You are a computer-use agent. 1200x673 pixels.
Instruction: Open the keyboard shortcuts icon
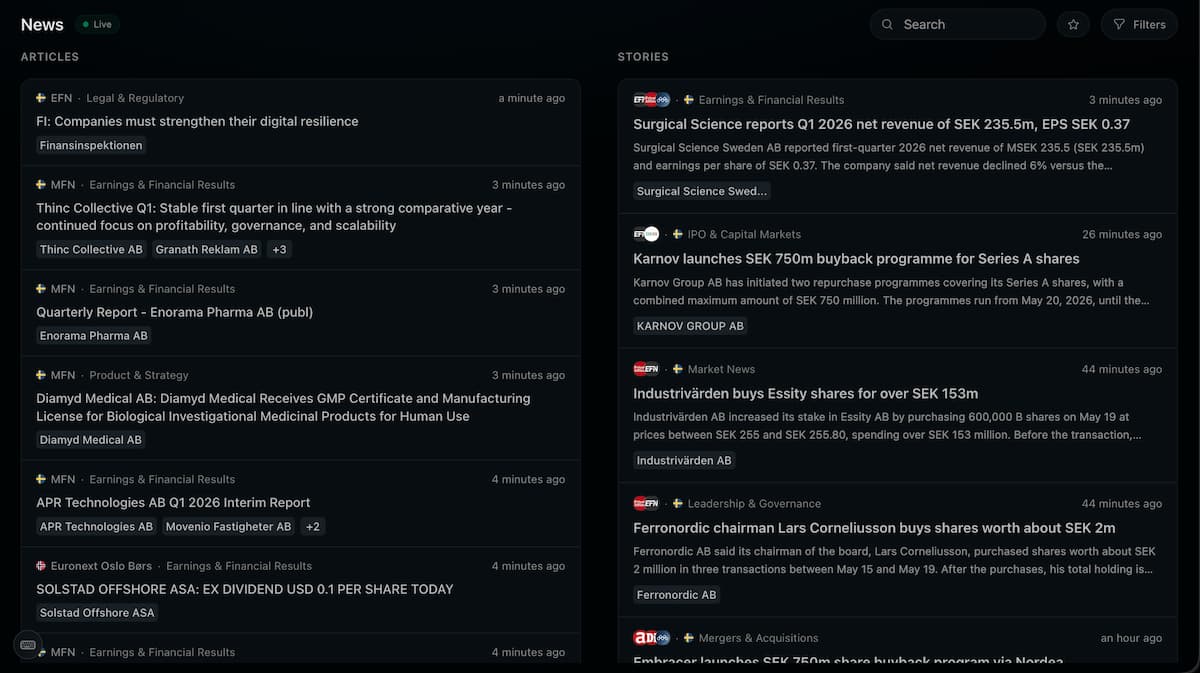pyautogui.click(x=28, y=645)
